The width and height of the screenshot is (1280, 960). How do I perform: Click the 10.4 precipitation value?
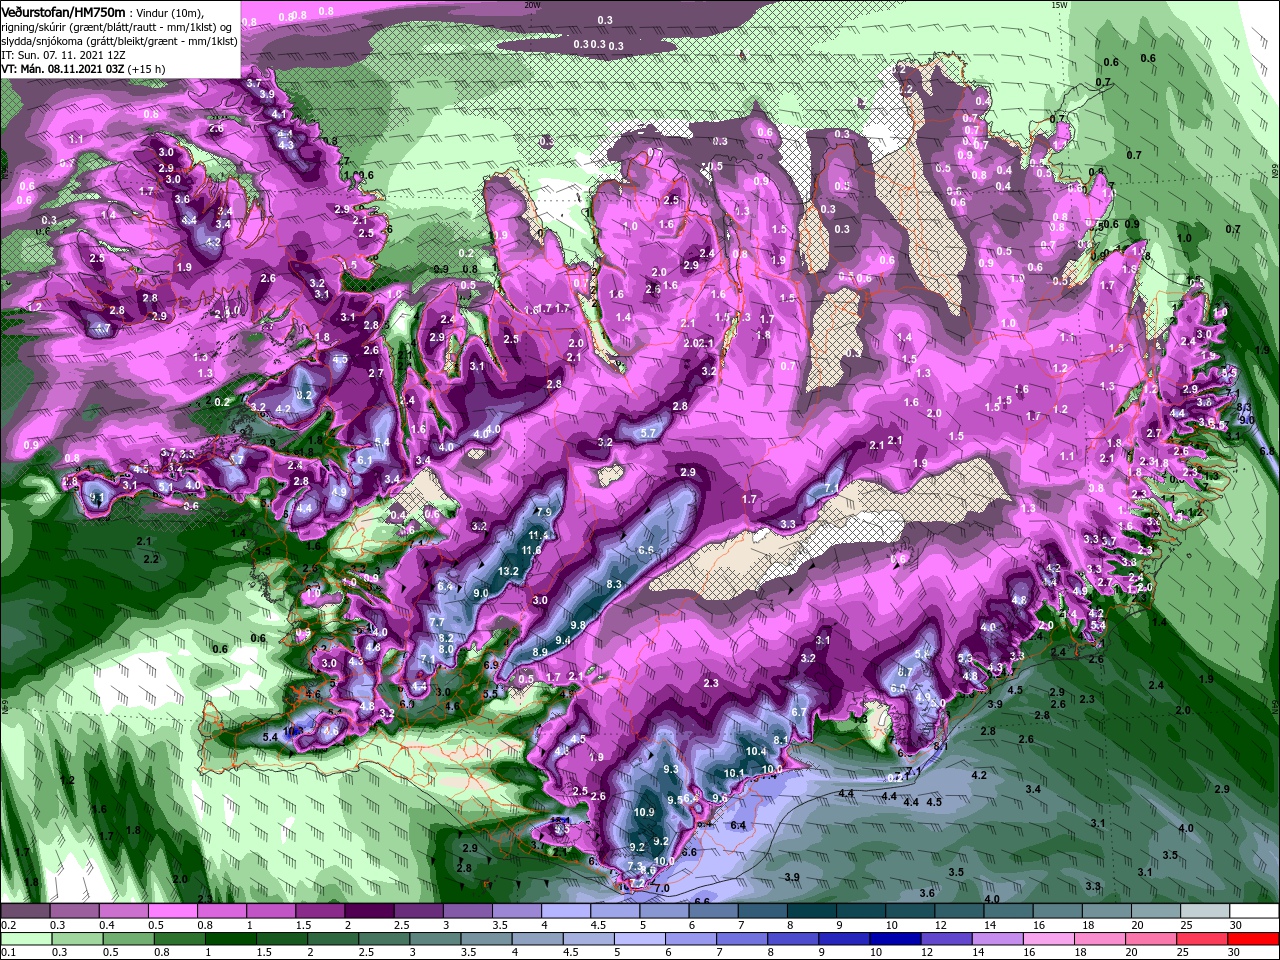pyautogui.click(x=757, y=751)
